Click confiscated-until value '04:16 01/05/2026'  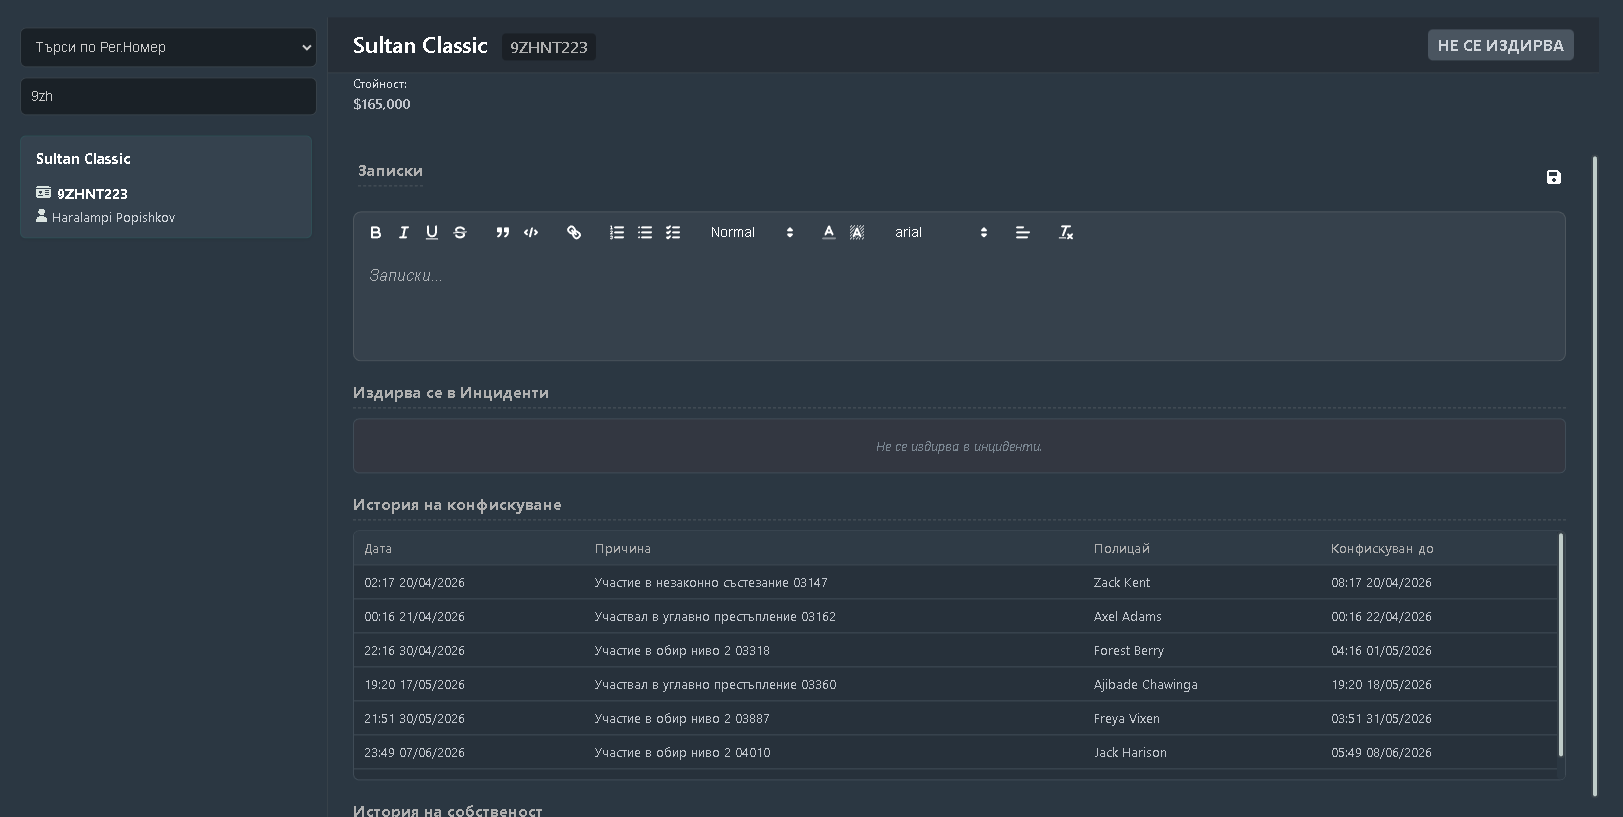tap(1381, 651)
